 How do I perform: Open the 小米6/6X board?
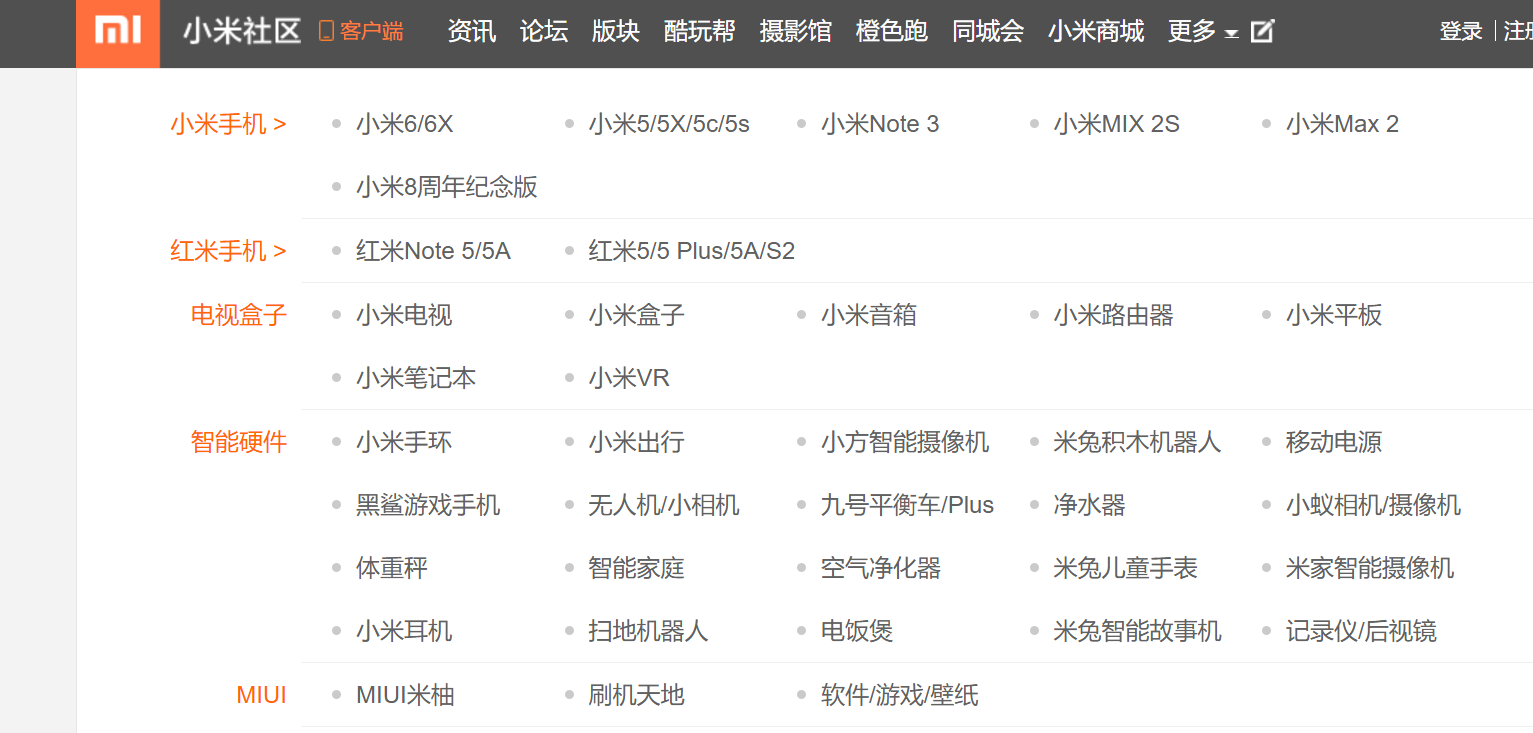pyautogui.click(x=405, y=124)
